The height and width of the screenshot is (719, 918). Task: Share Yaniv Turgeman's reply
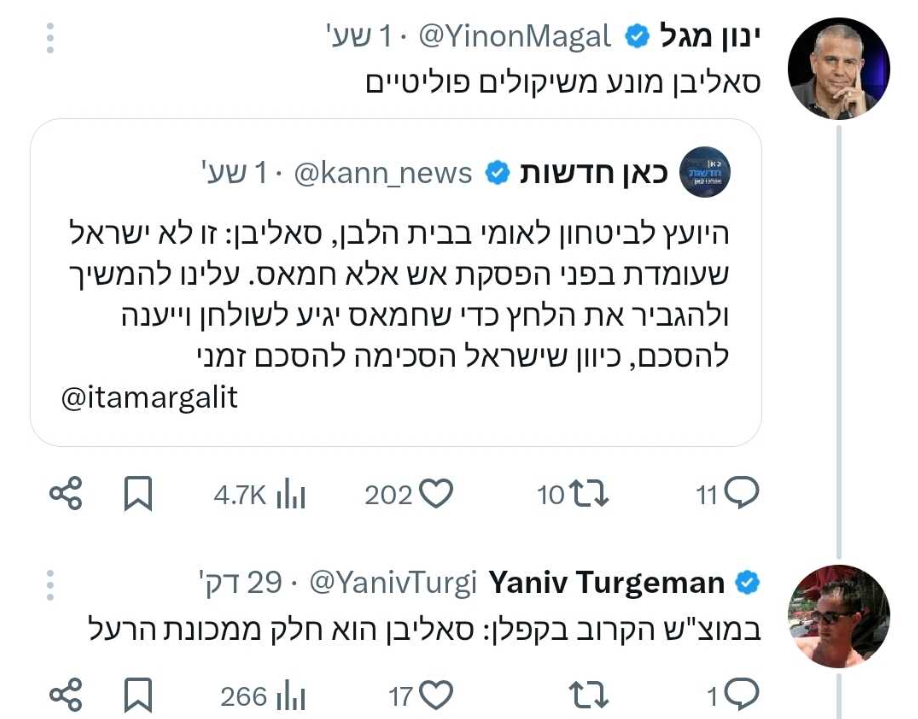(66, 694)
